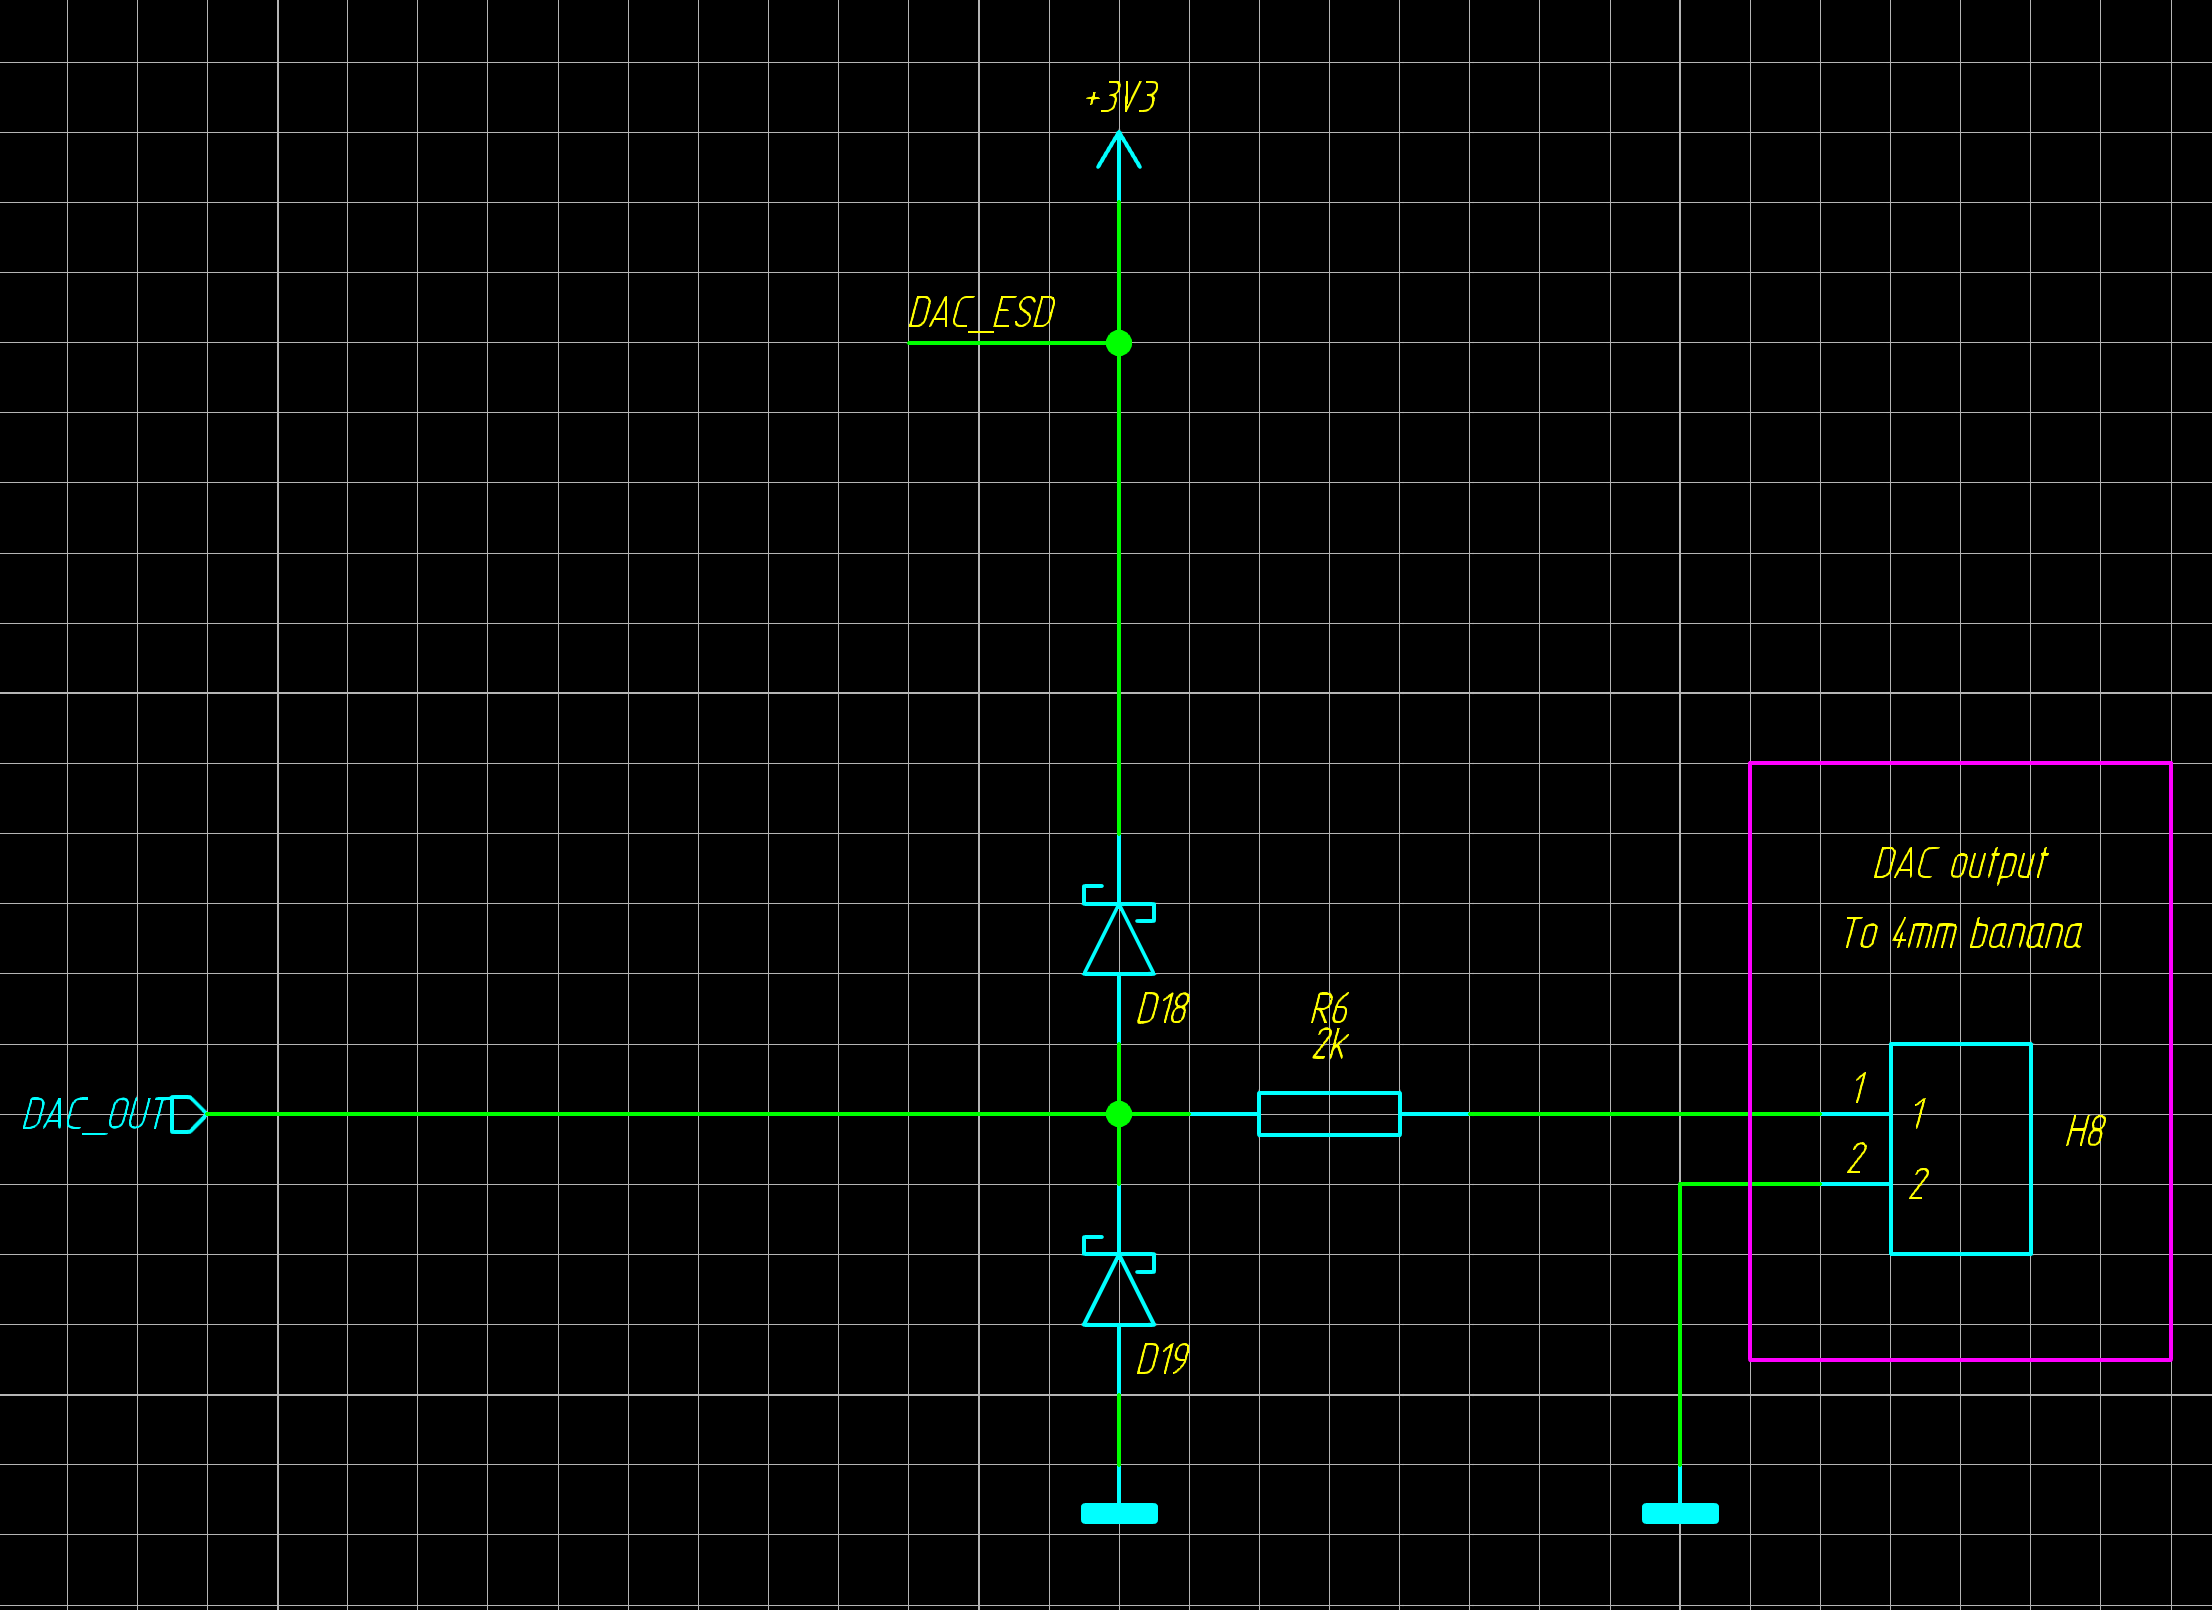This screenshot has width=2212, height=1610.
Task: Select the 2k resistor value text
Action: [x=1329, y=1045]
